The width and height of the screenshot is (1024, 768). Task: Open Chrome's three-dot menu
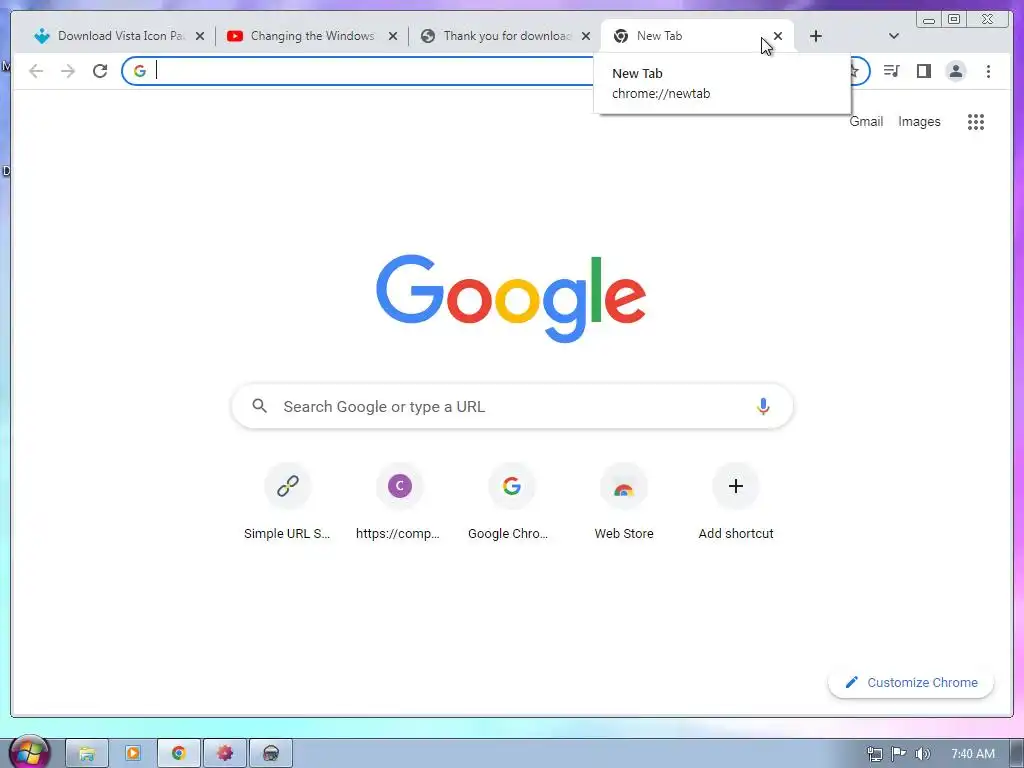point(988,71)
